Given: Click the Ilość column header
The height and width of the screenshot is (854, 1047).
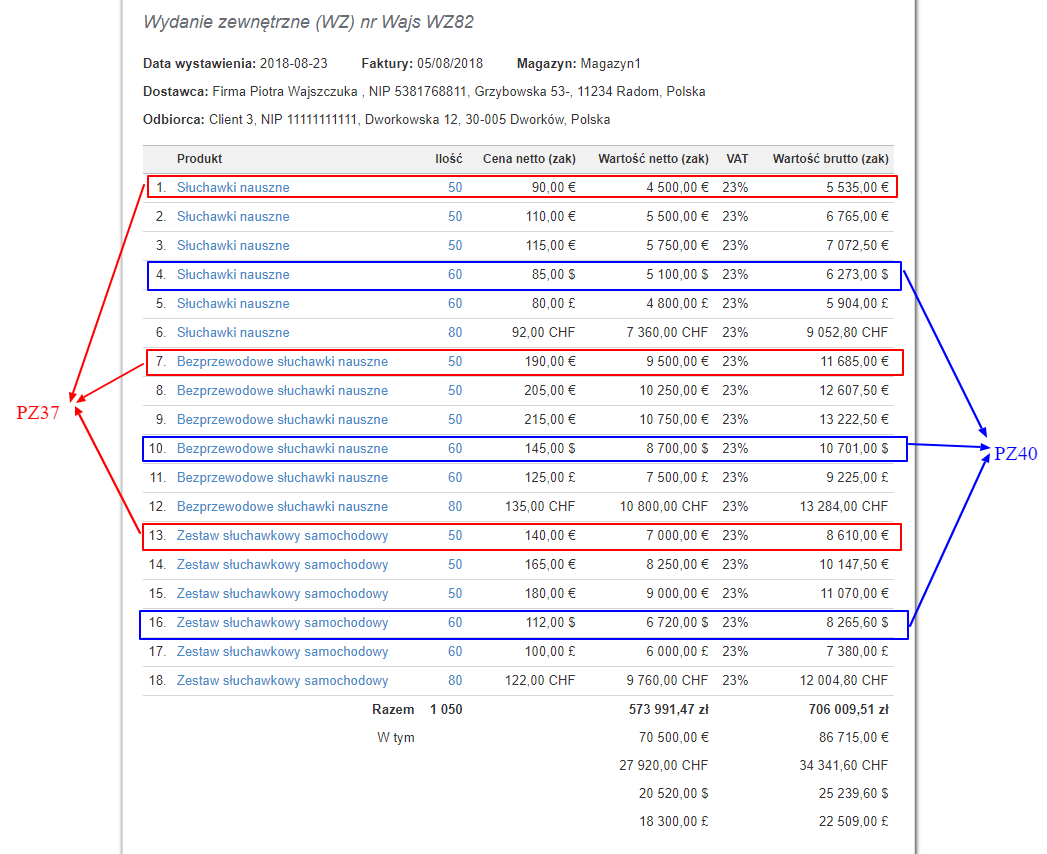Looking at the screenshot, I should (x=449, y=159).
